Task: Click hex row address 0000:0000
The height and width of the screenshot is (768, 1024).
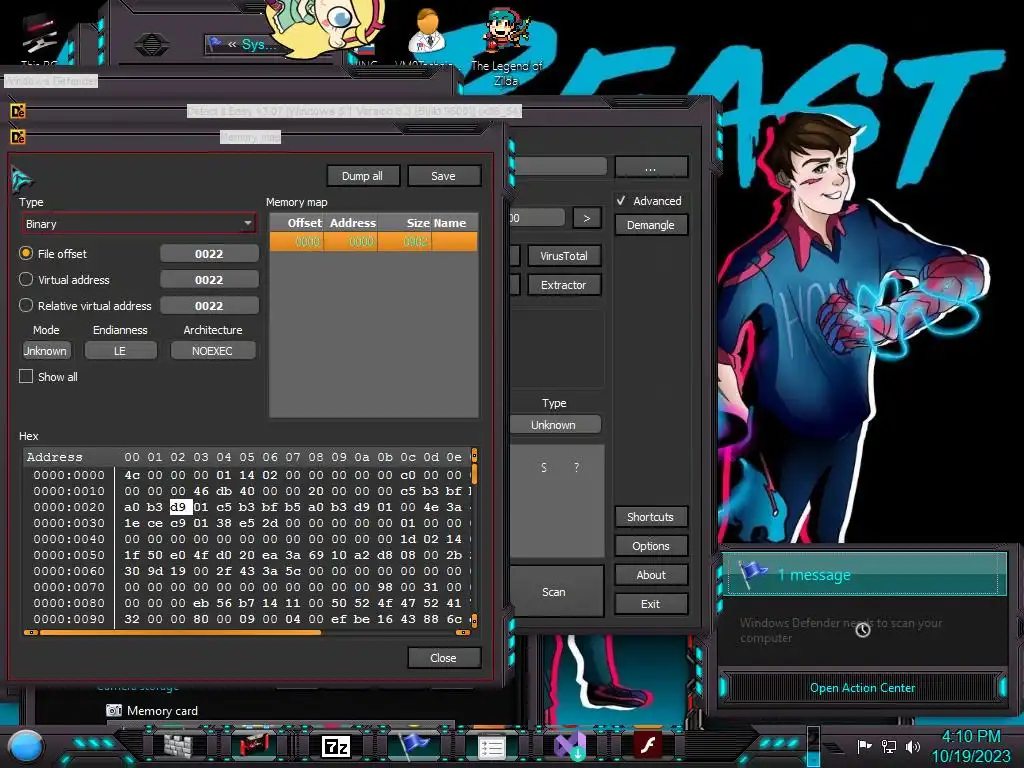Action: click(x=69, y=475)
